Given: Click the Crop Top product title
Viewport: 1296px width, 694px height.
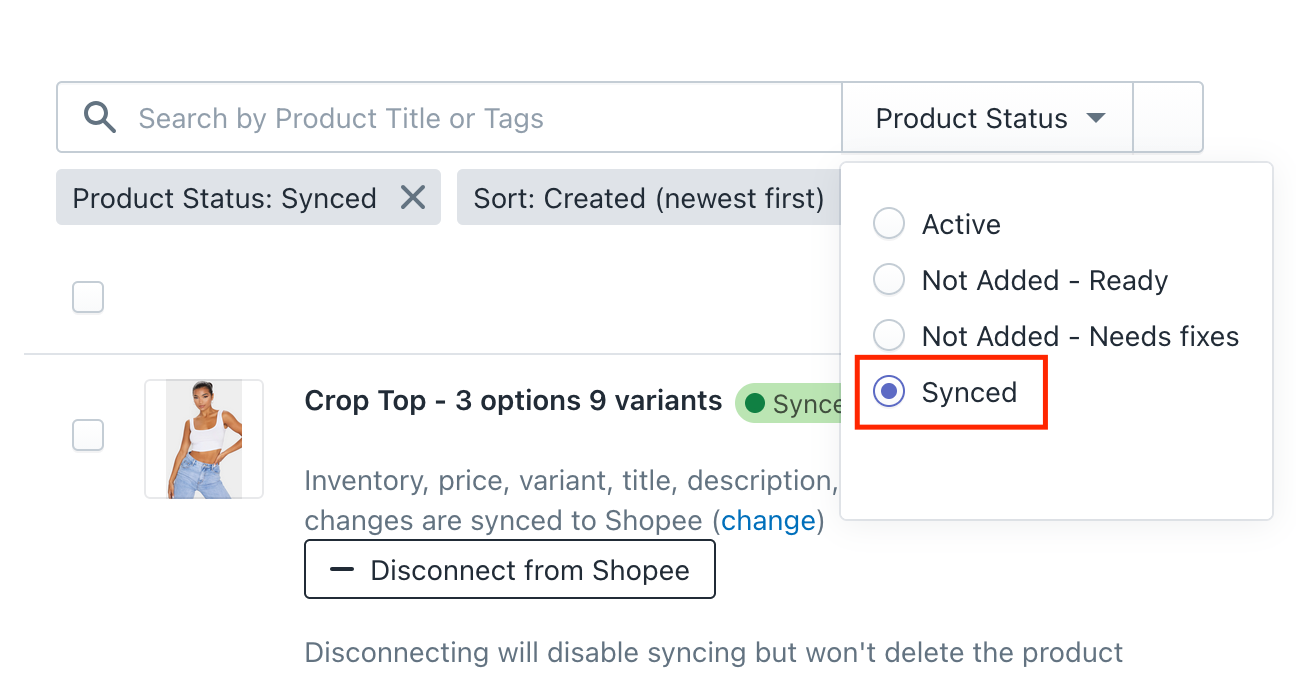Looking at the screenshot, I should click(x=513, y=401).
